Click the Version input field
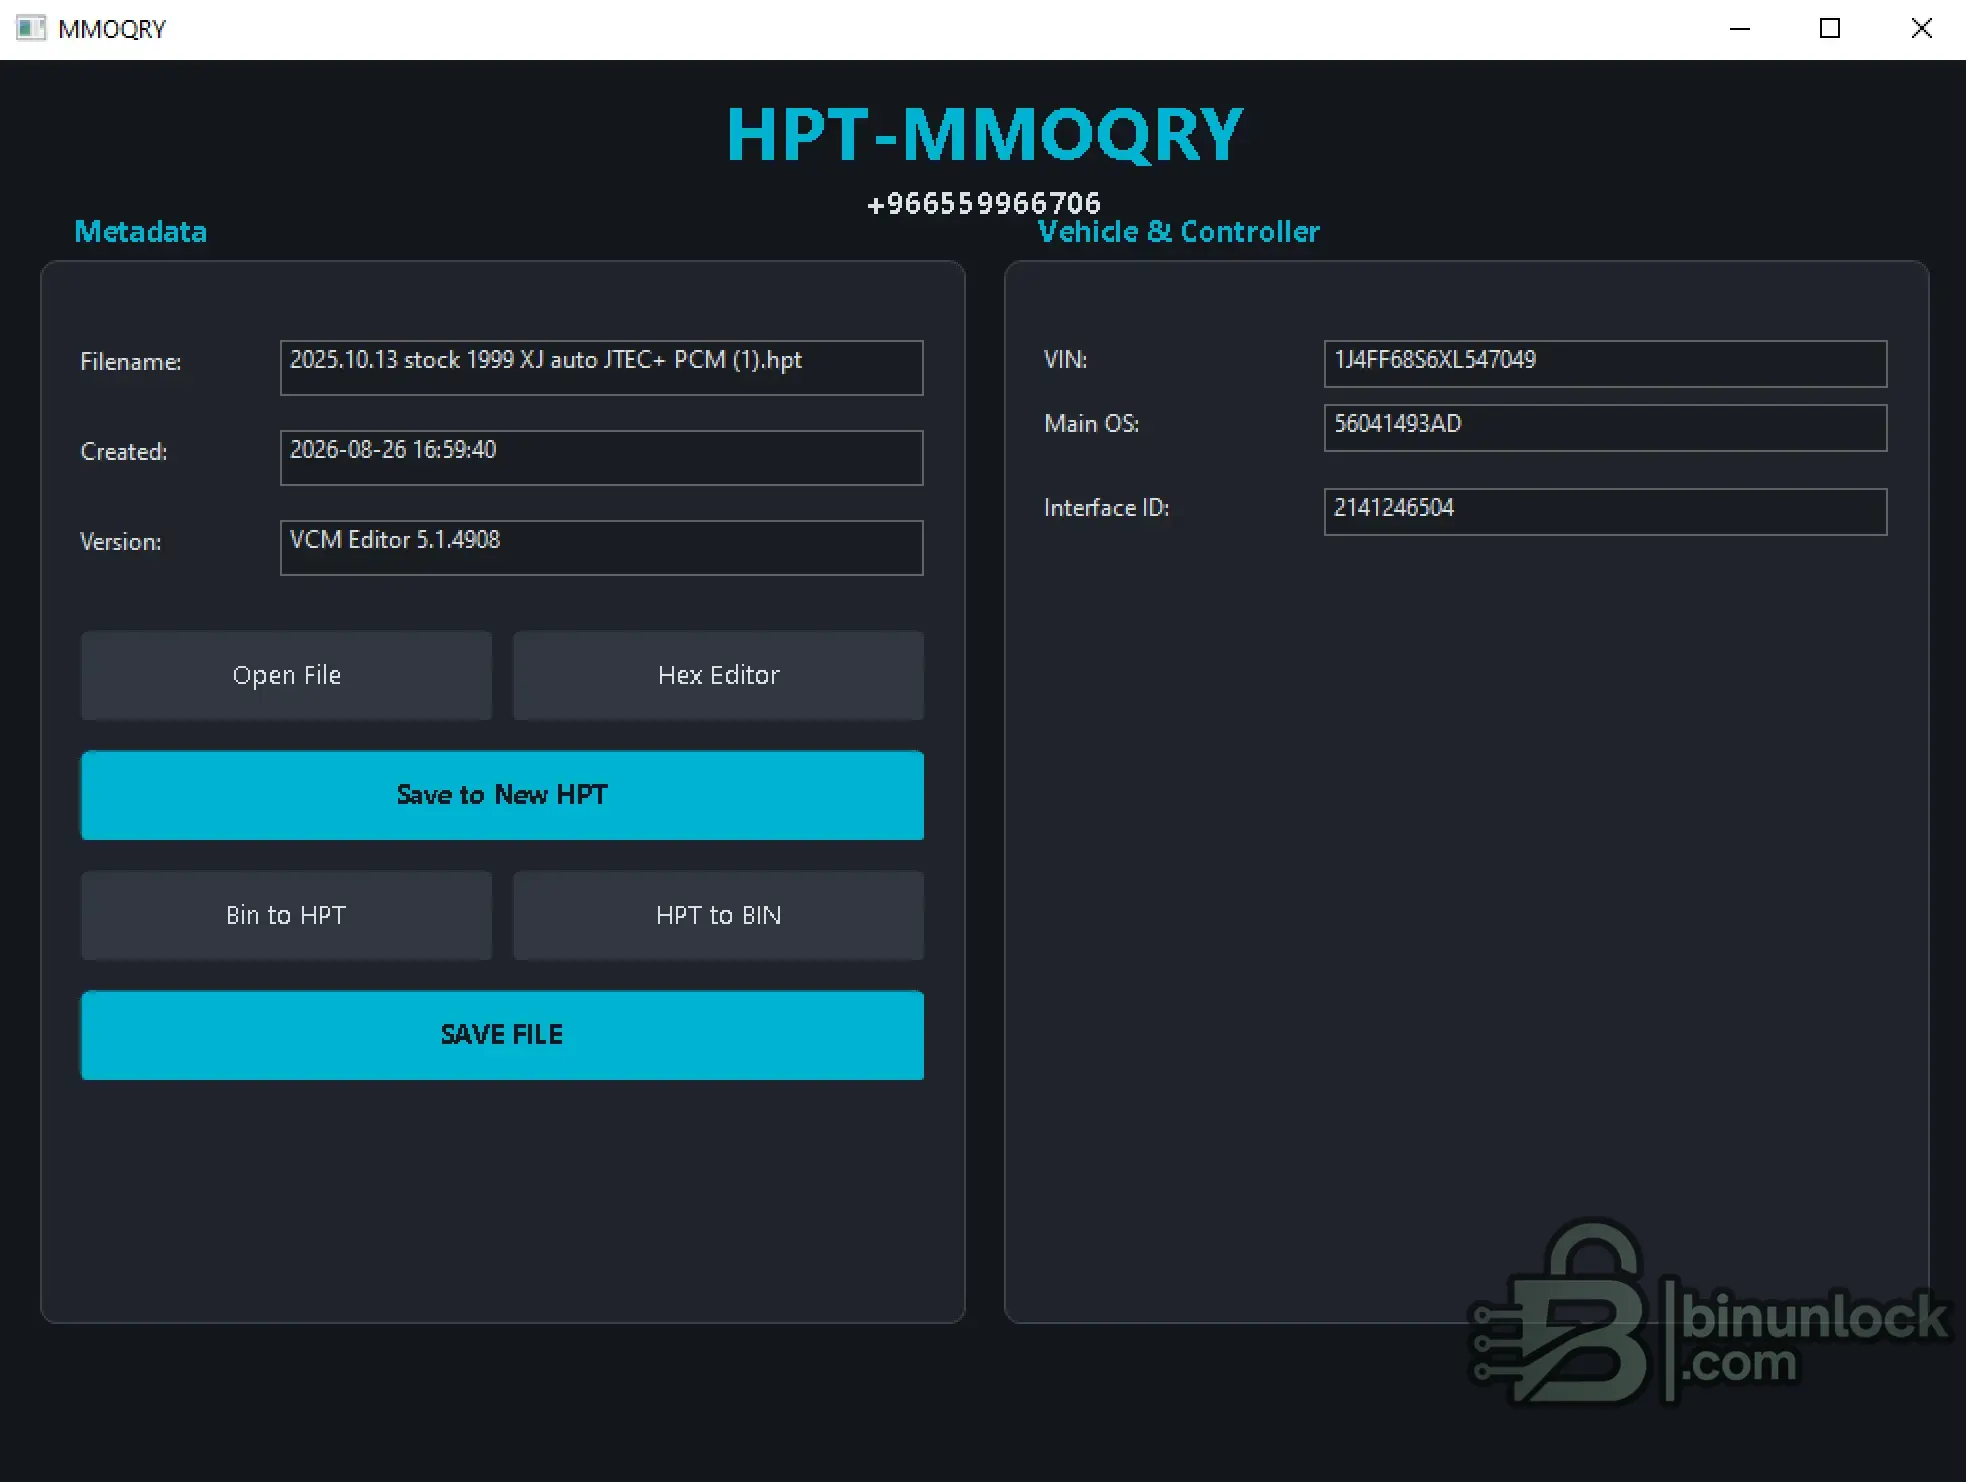 601,548
